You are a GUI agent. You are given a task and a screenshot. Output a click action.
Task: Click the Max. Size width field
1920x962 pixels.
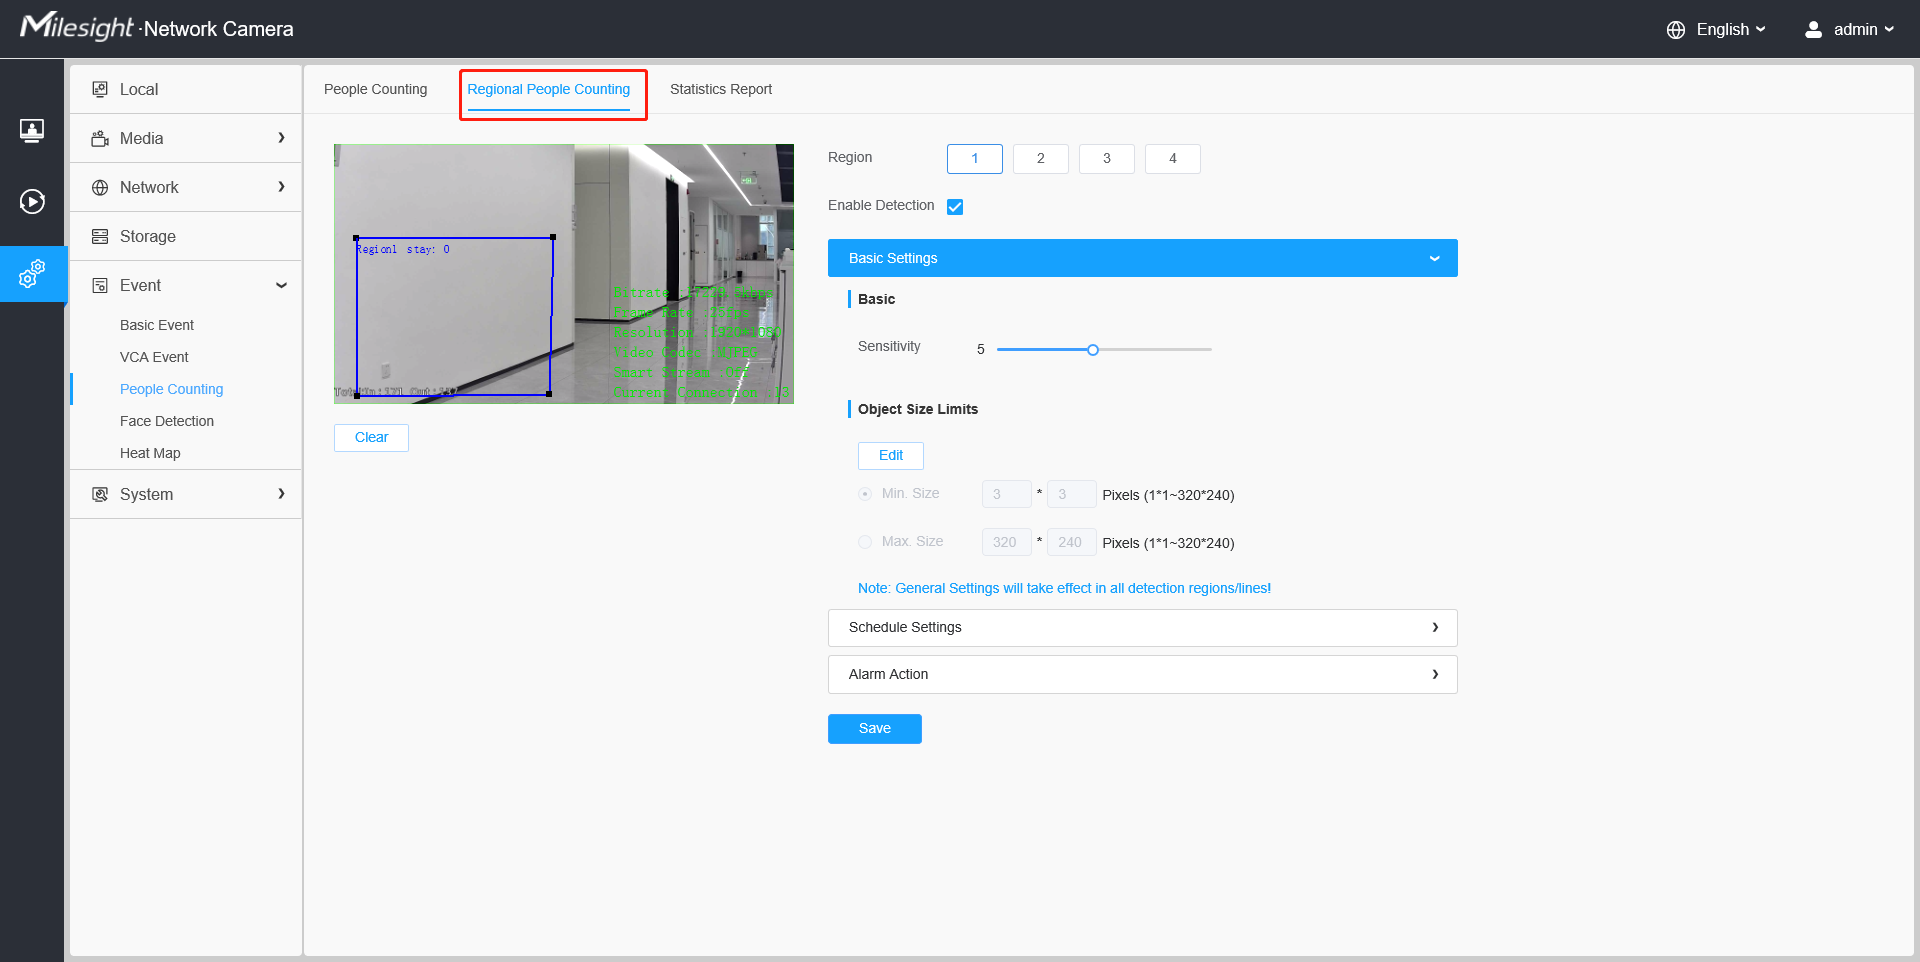pos(1007,542)
